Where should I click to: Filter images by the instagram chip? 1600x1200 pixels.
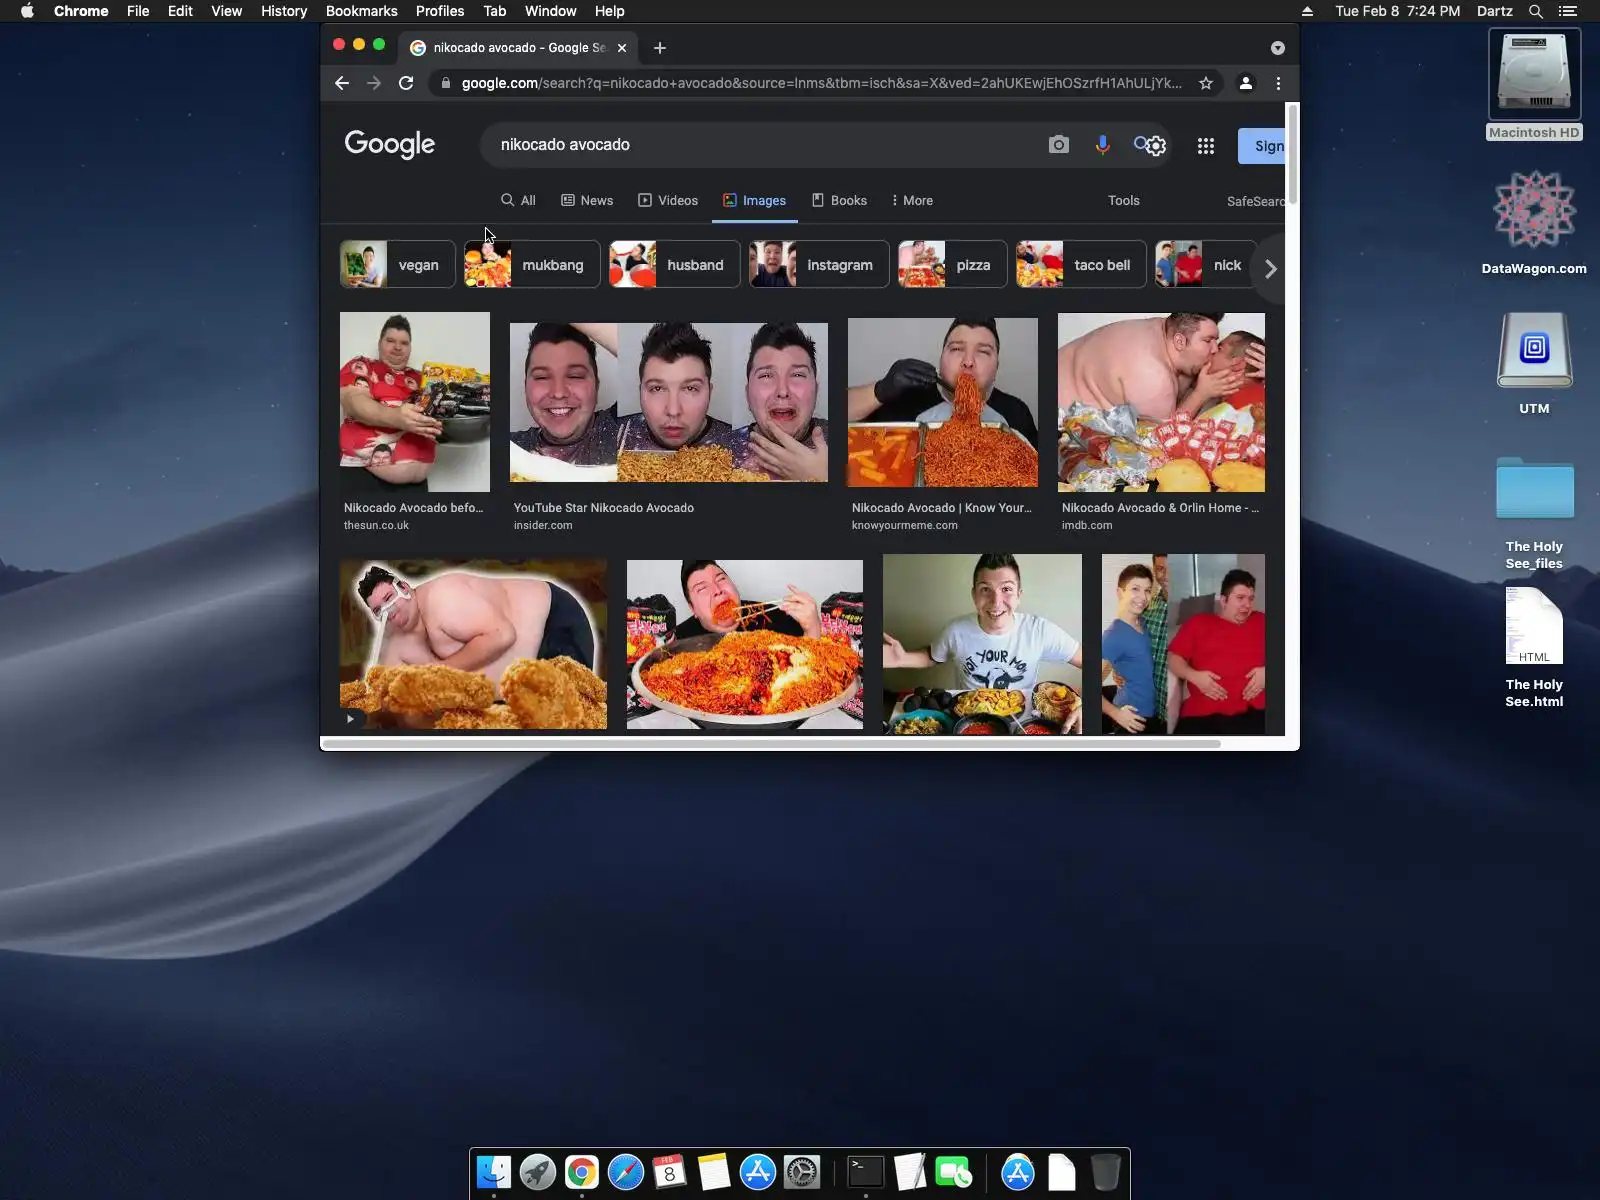pos(819,264)
